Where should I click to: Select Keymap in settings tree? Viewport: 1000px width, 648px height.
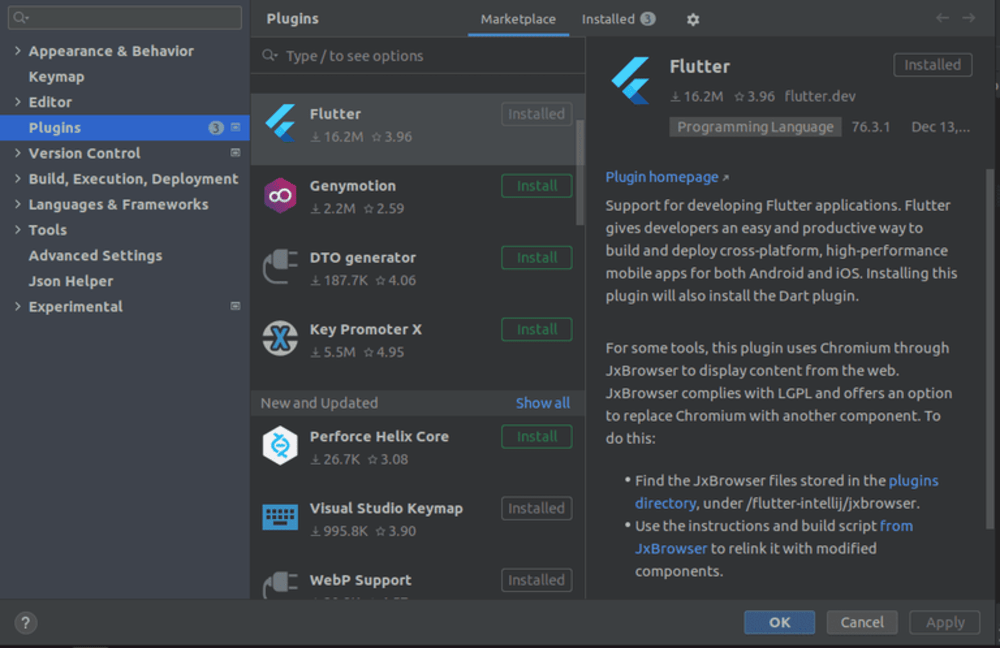[56, 77]
